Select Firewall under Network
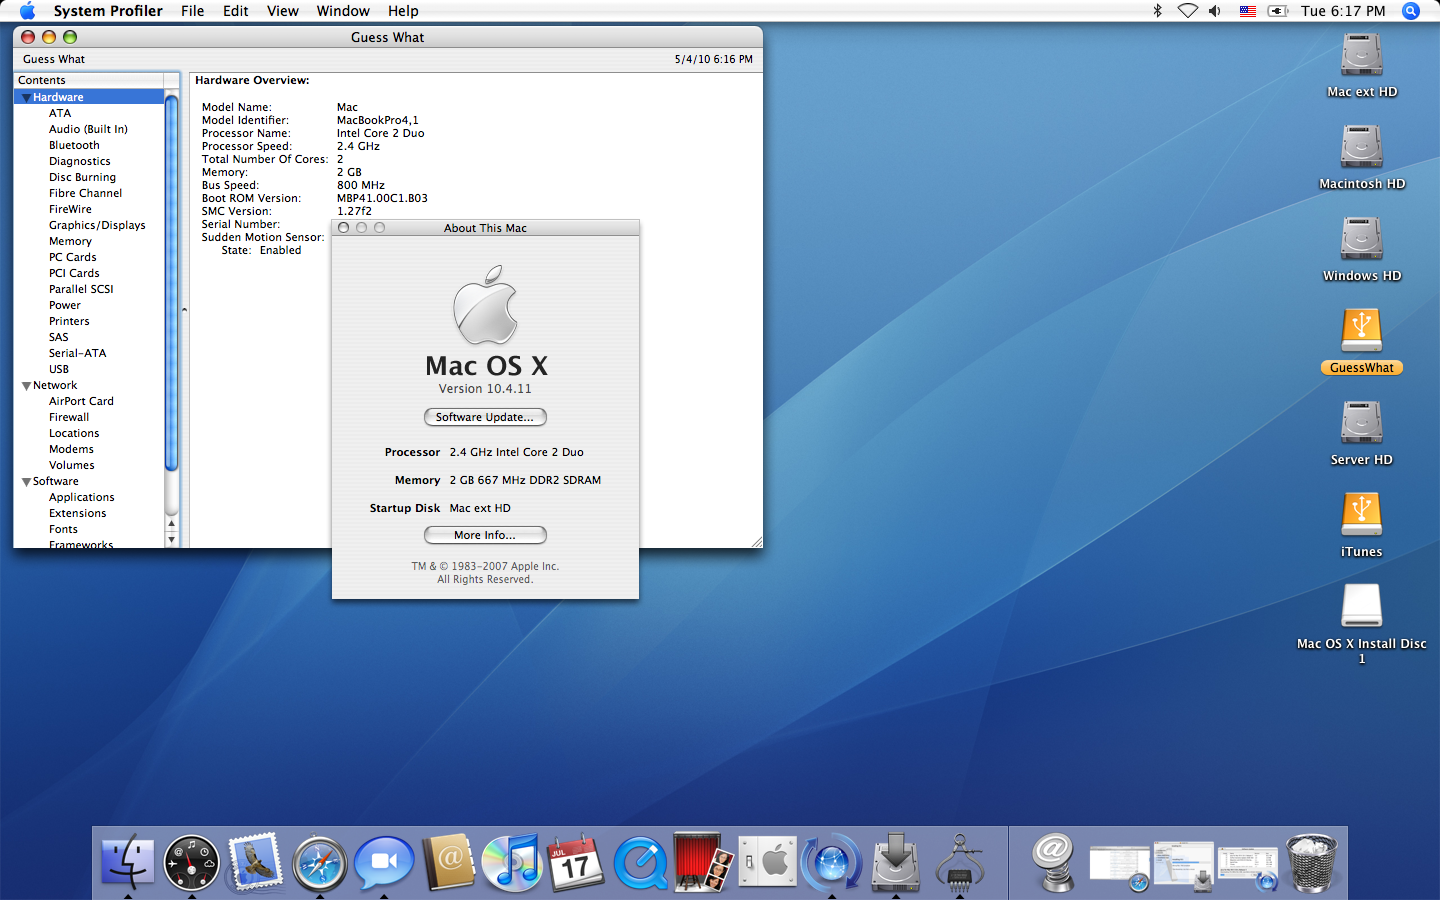This screenshot has height=900, width=1440. (69, 417)
